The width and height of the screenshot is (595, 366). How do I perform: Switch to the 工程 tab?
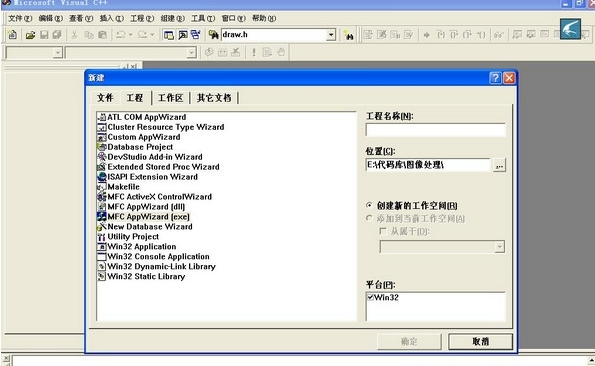pyautogui.click(x=135, y=97)
